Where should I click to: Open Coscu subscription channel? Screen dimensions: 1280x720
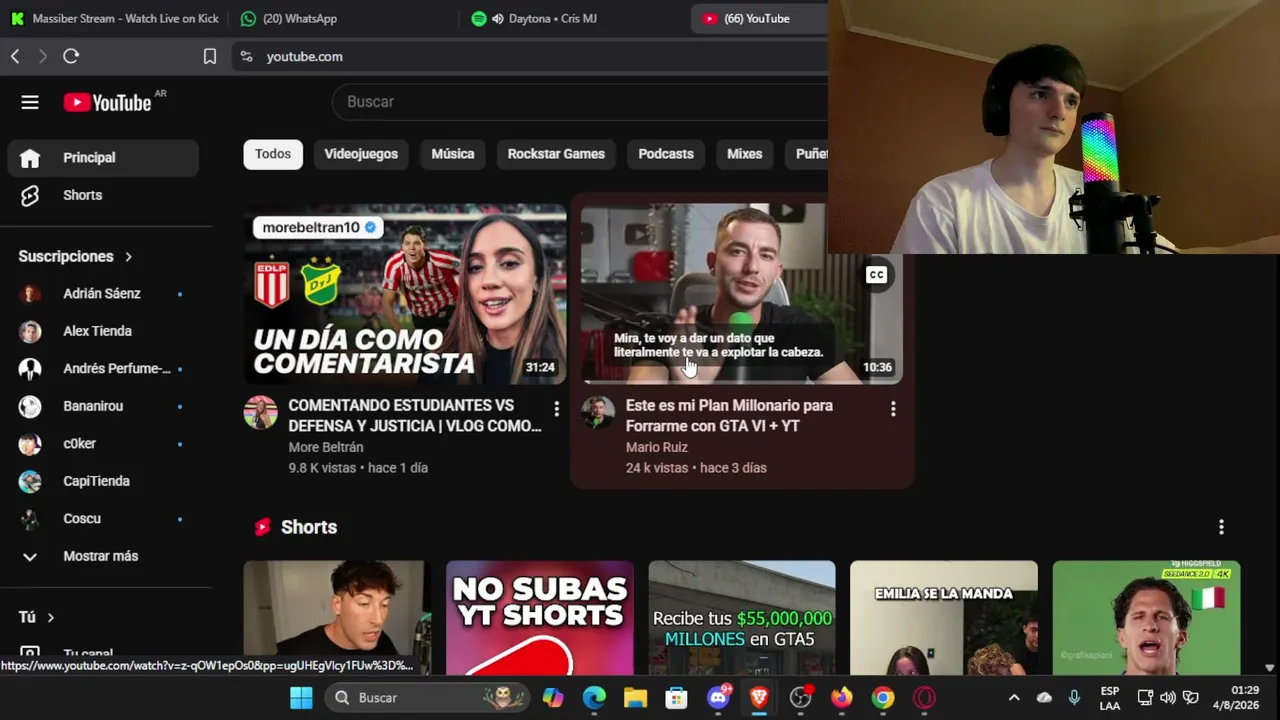click(105, 519)
